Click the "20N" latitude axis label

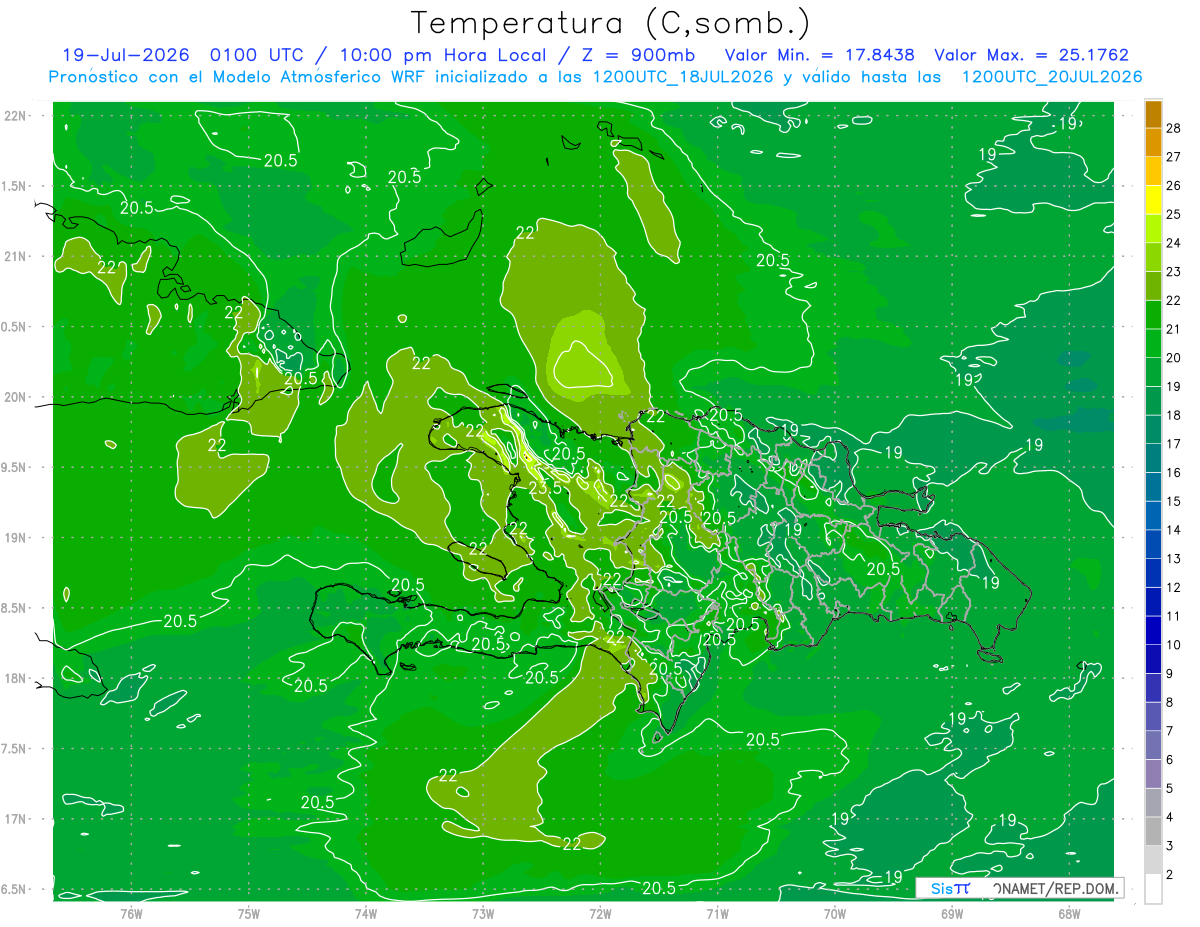(15, 397)
